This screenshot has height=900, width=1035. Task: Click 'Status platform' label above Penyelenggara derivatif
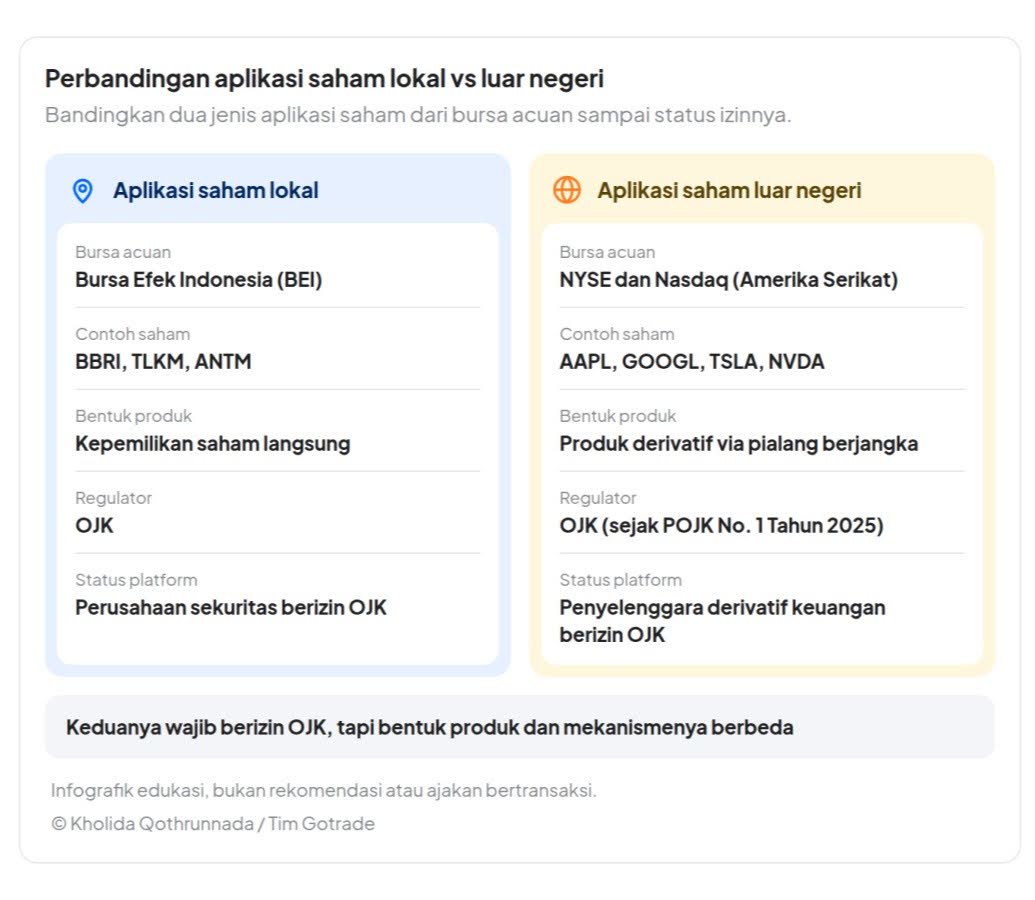tap(620, 580)
